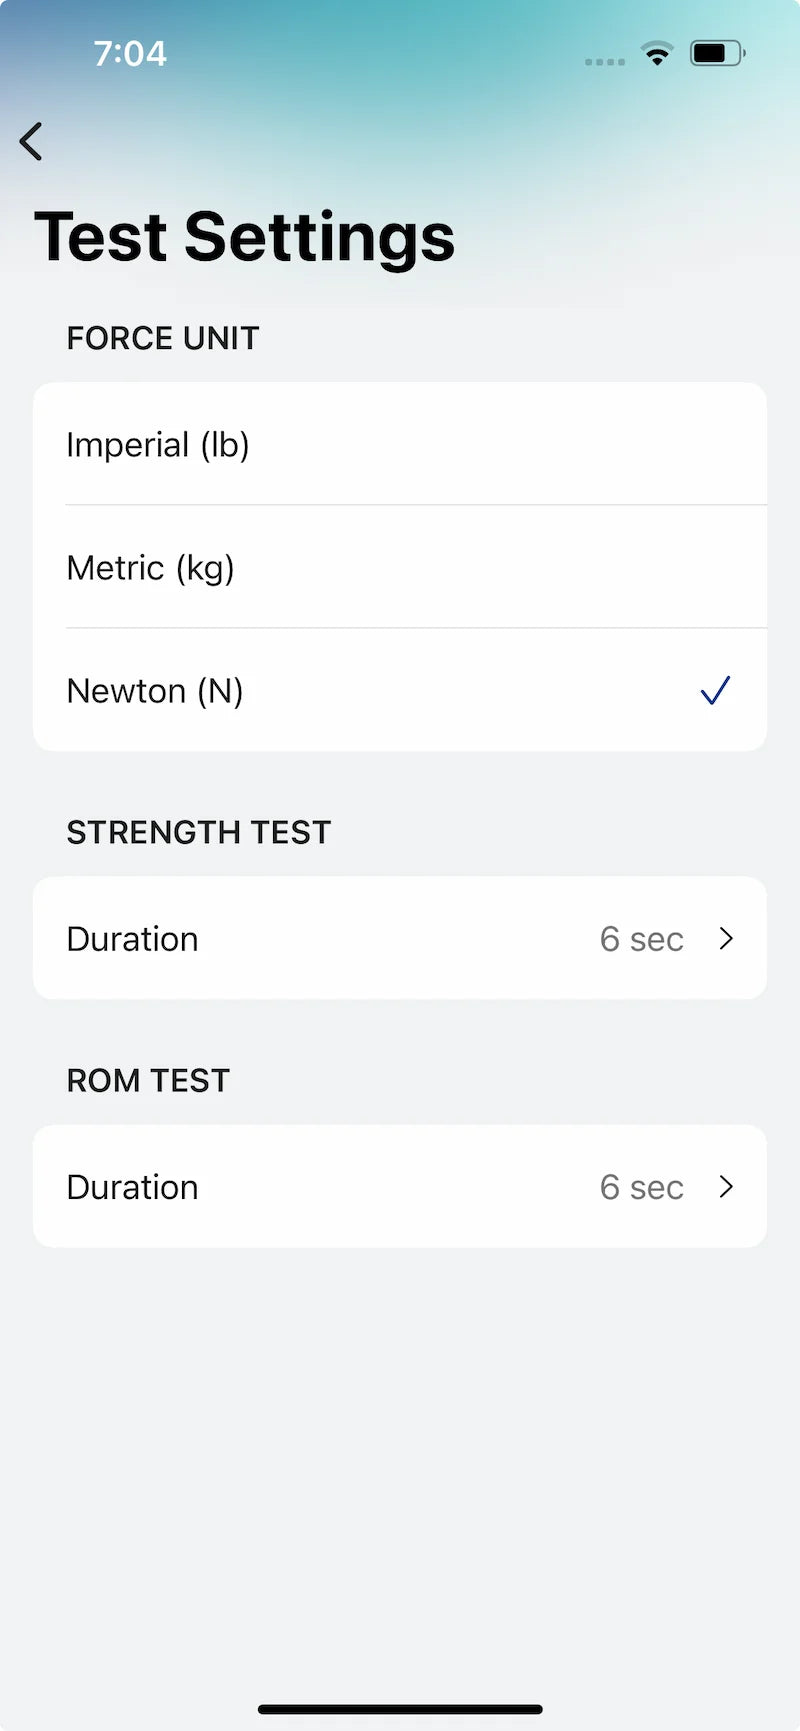The height and width of the screenshot is (1731, 800).
Task: Click Duration label under Strength Test
Action: [x=132, y=939]
